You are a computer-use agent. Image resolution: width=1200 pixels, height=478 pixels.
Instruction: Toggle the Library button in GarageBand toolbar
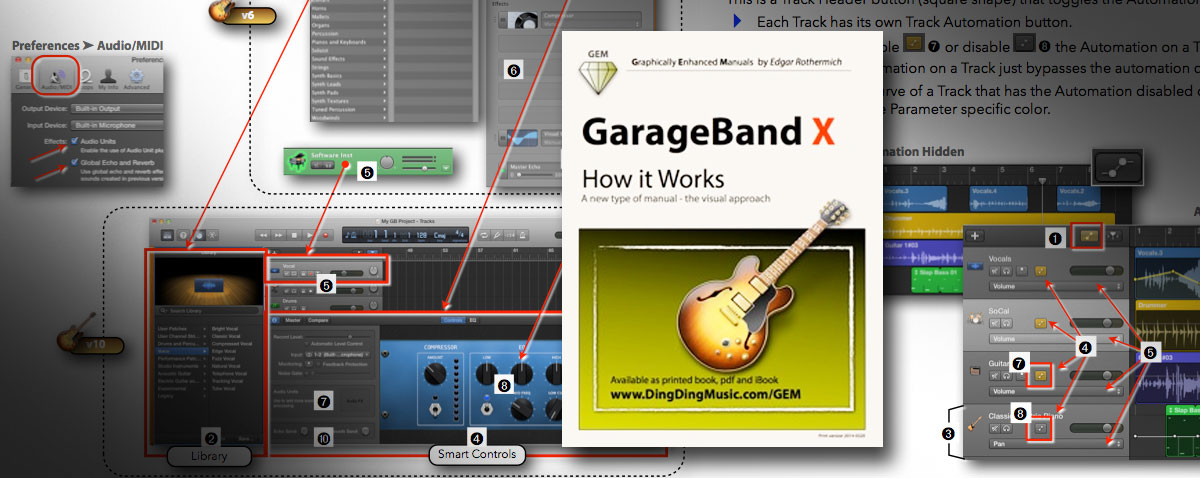pyautogui.click(x=167, y=235)
